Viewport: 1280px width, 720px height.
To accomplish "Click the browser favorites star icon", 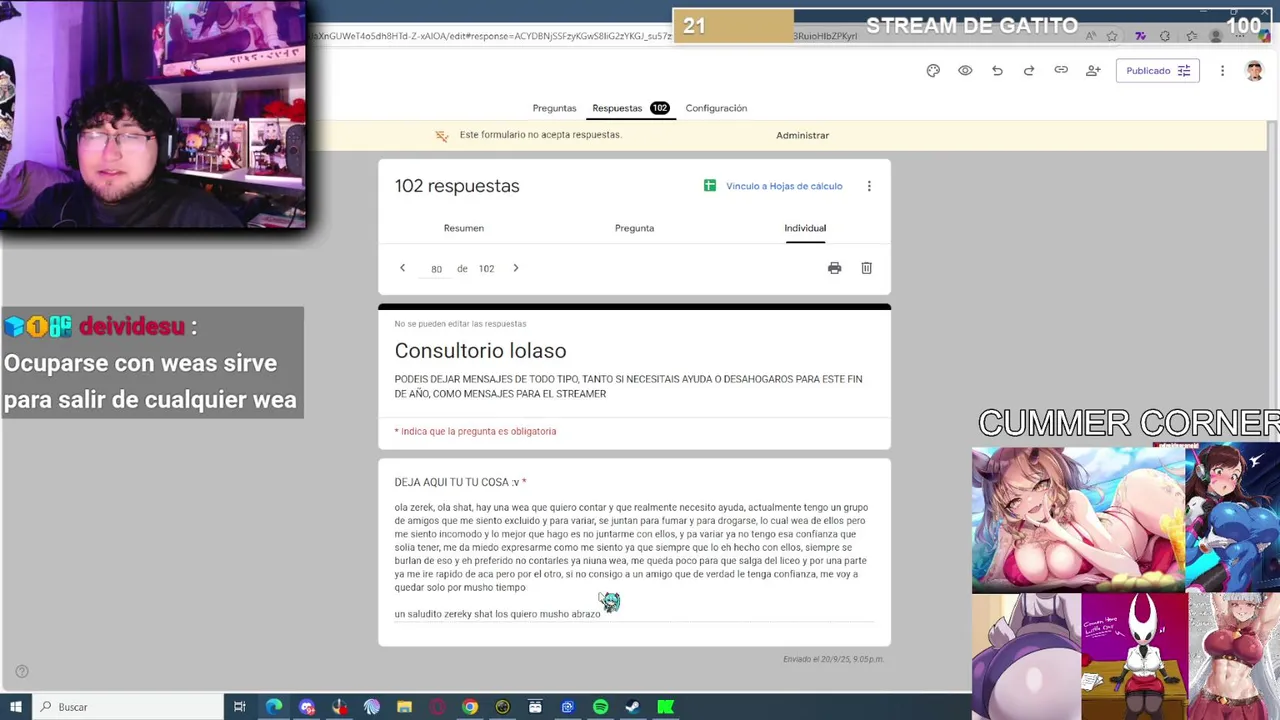I will [1112, 36].
